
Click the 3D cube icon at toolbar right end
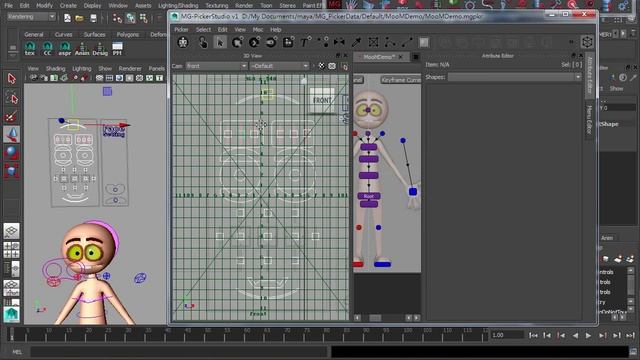pyautogui.click(x=587, y=42)
